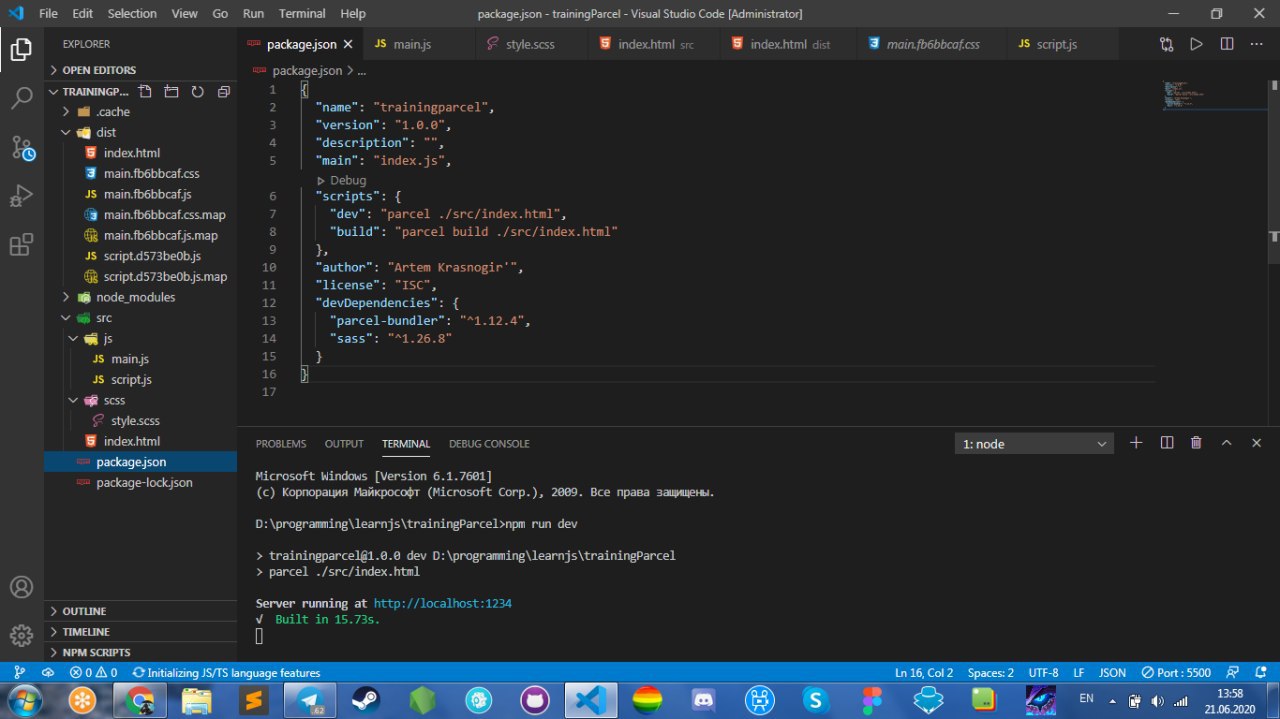1280x719 pixels.
Task: Expand the Open Editors section
Action: (140, 70)
